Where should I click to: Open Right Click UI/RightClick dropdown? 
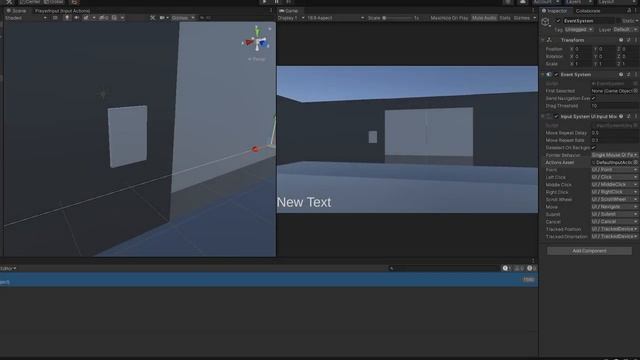(x=615, y=192)
